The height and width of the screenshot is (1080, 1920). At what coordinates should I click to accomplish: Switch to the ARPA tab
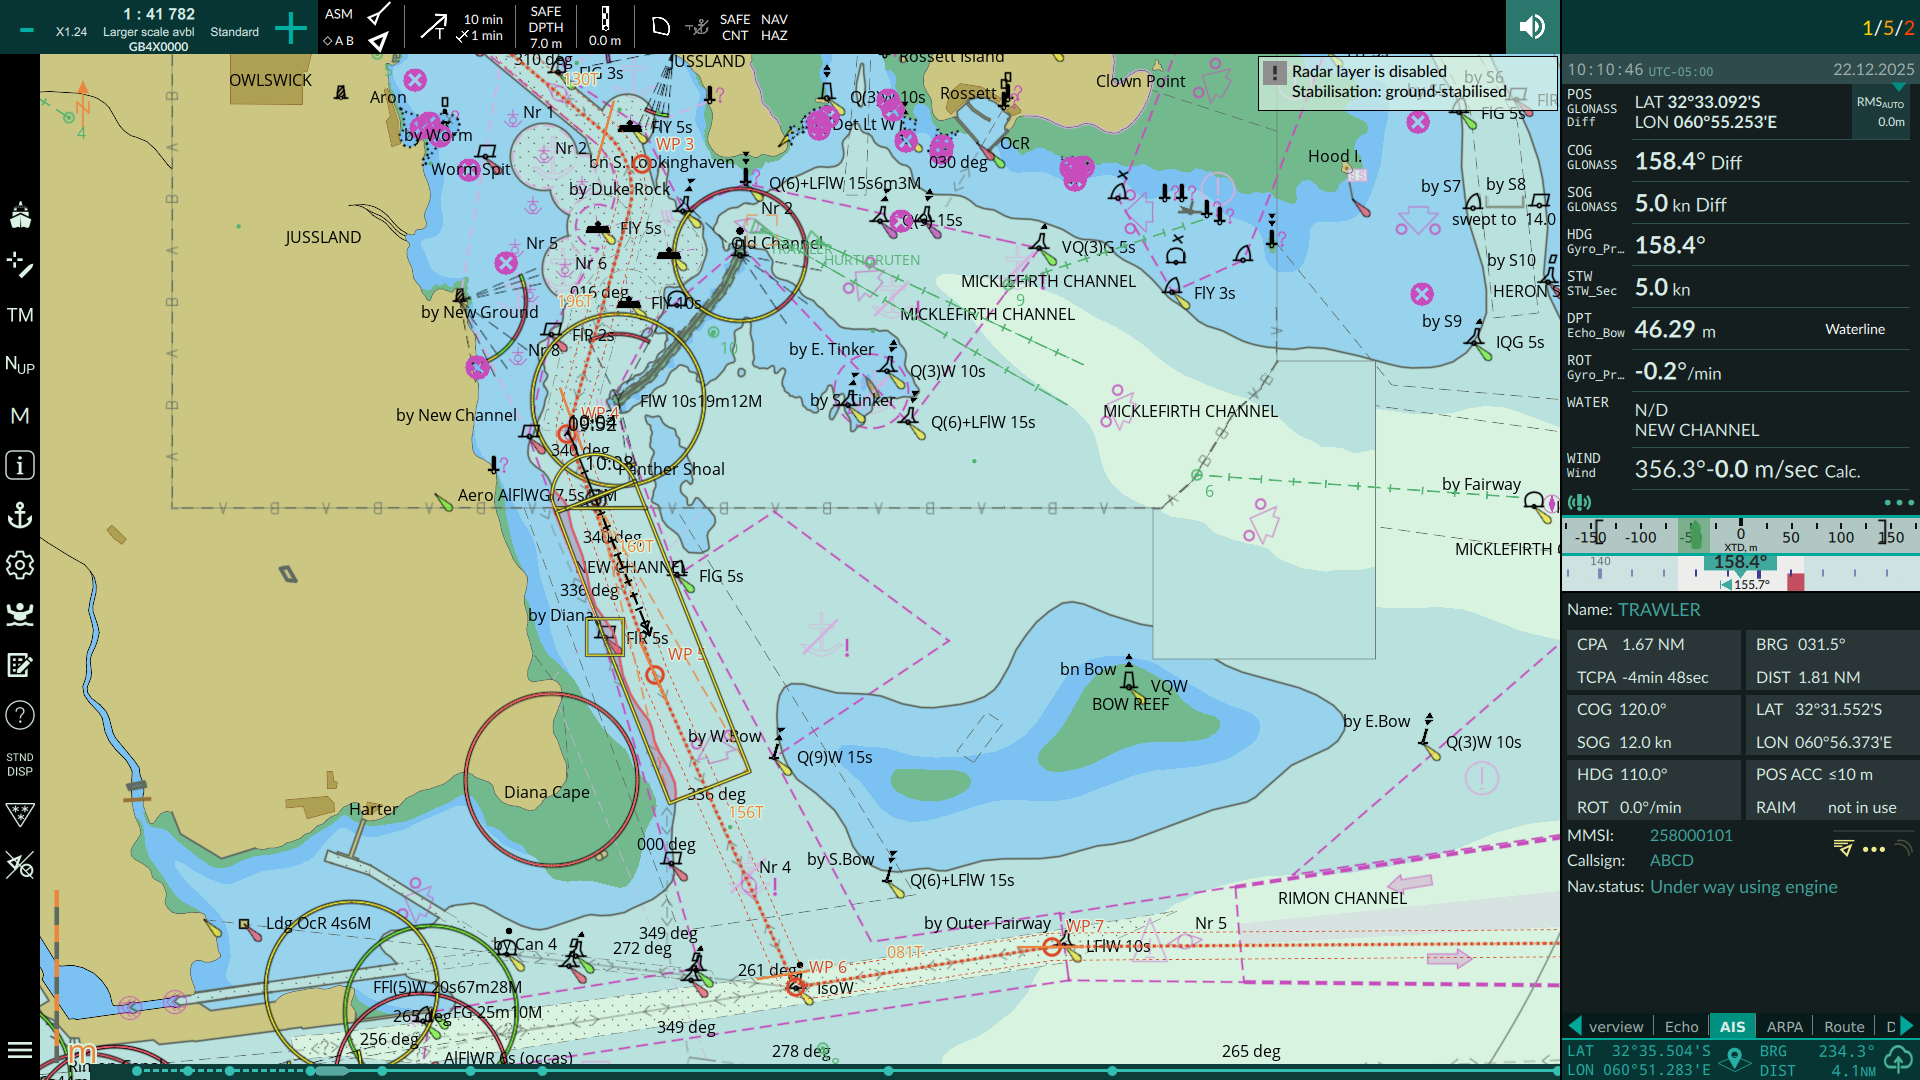point(1784,1026)
